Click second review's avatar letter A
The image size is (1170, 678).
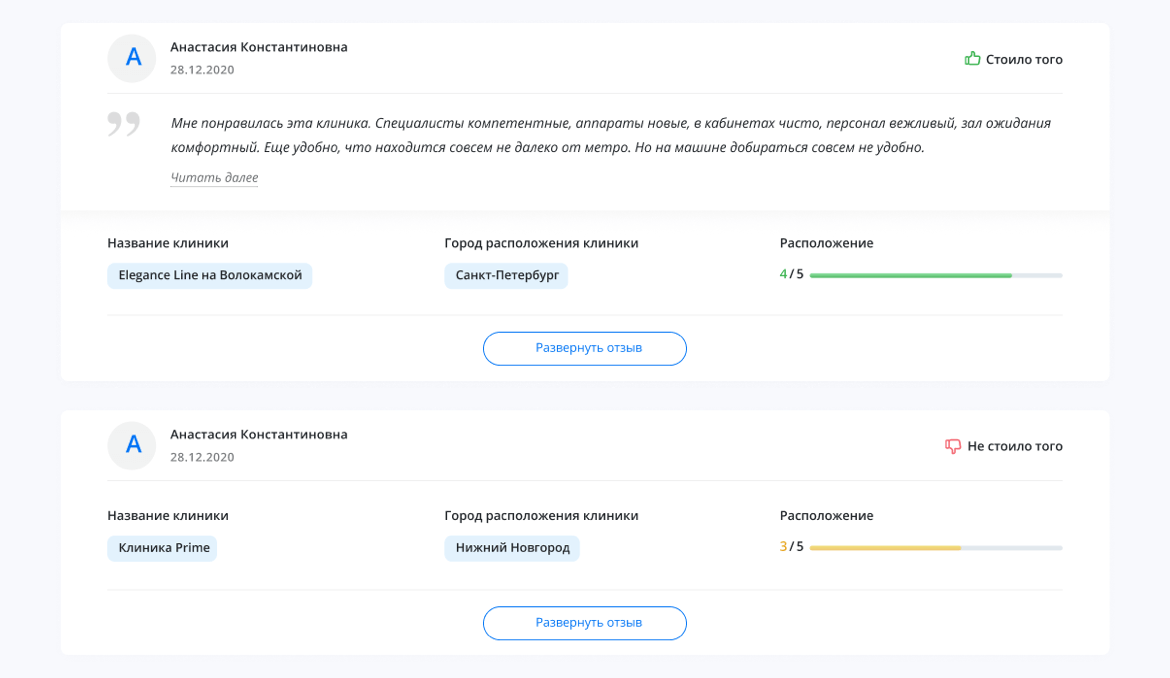132,445
